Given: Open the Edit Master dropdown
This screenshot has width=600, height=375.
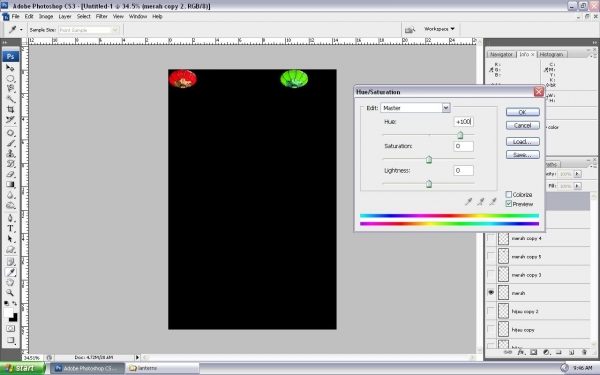Looking at the screenshot, I should click(446, 108).
